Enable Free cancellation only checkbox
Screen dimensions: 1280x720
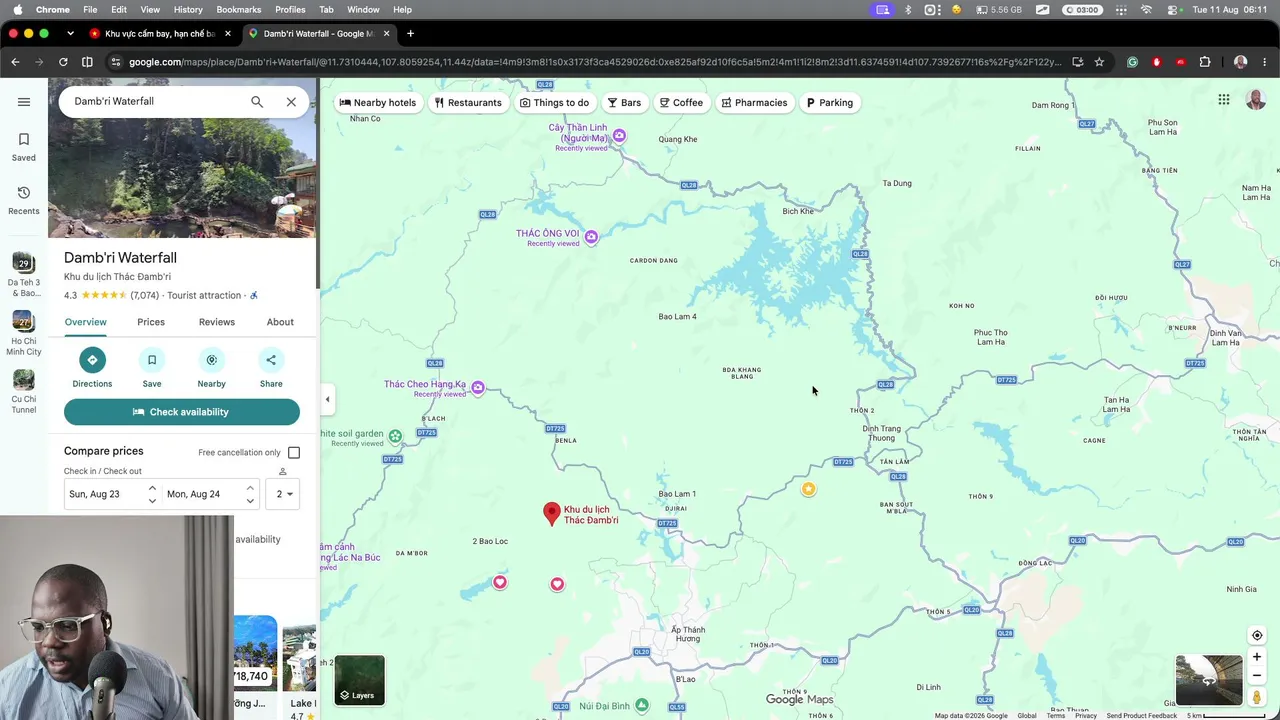pos(294,453)
